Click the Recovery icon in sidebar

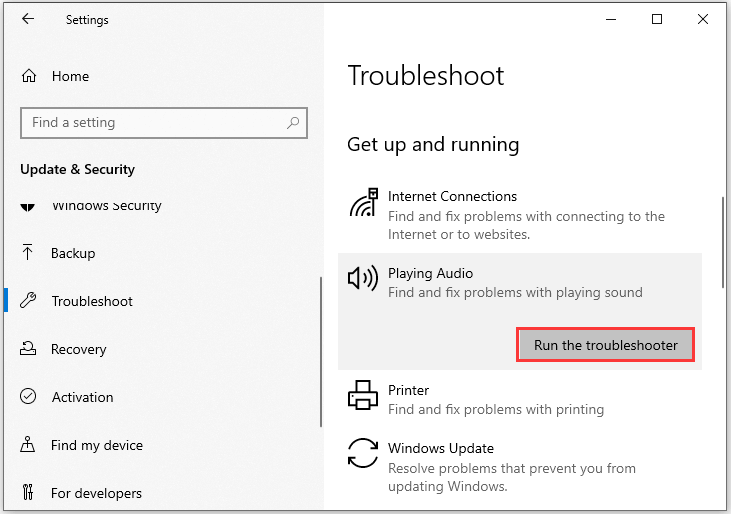coord(28,349)
